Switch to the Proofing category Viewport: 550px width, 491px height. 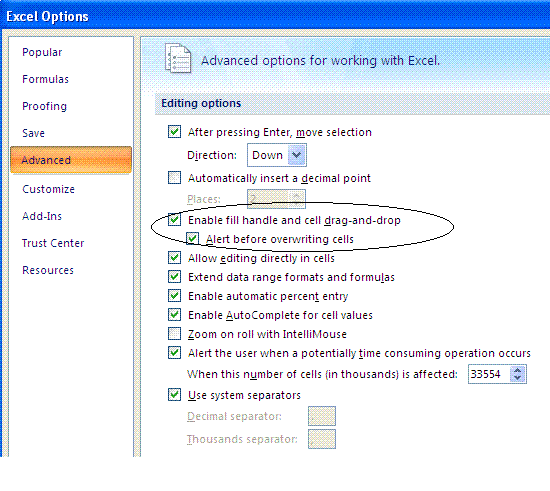click(44, 106)
